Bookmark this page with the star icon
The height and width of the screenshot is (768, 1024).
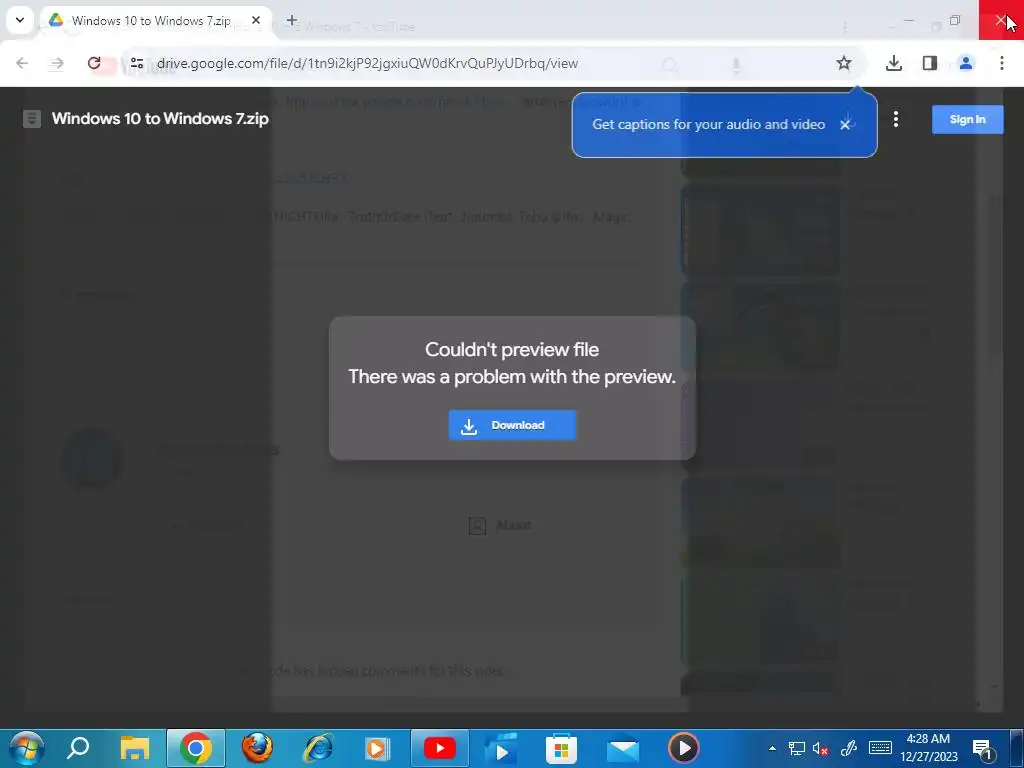[844, 63]
